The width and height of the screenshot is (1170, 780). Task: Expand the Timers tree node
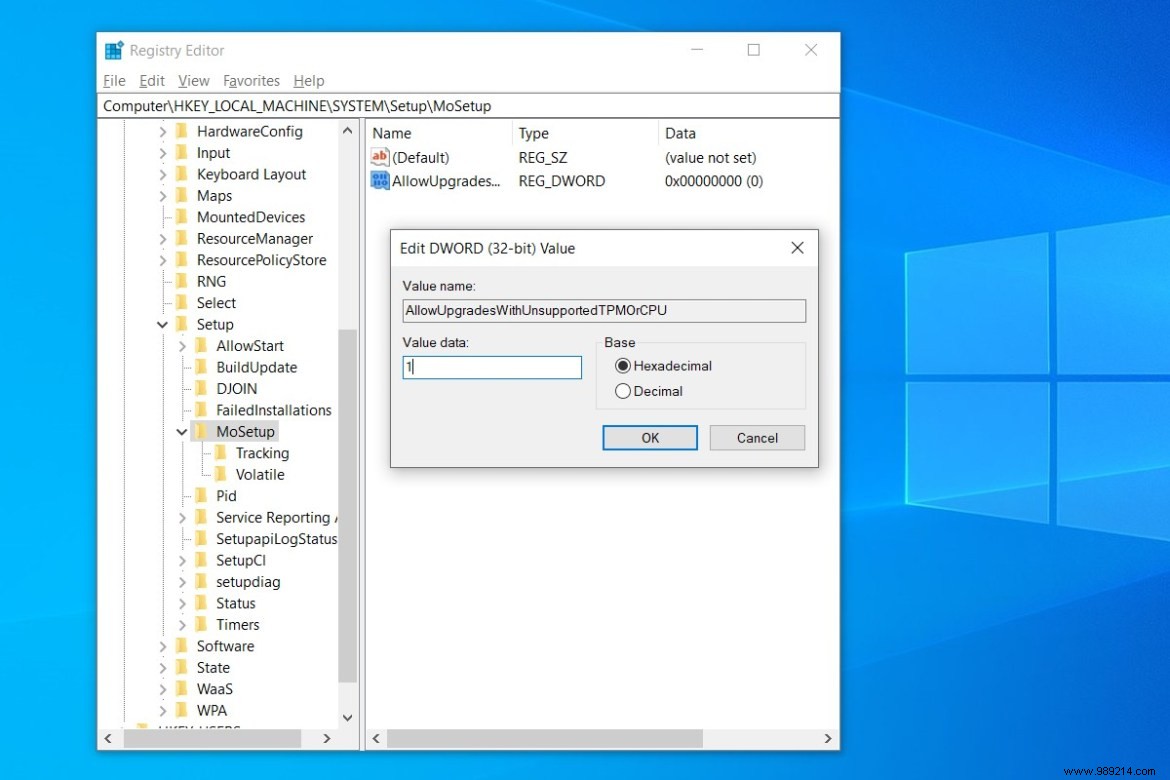180,624
